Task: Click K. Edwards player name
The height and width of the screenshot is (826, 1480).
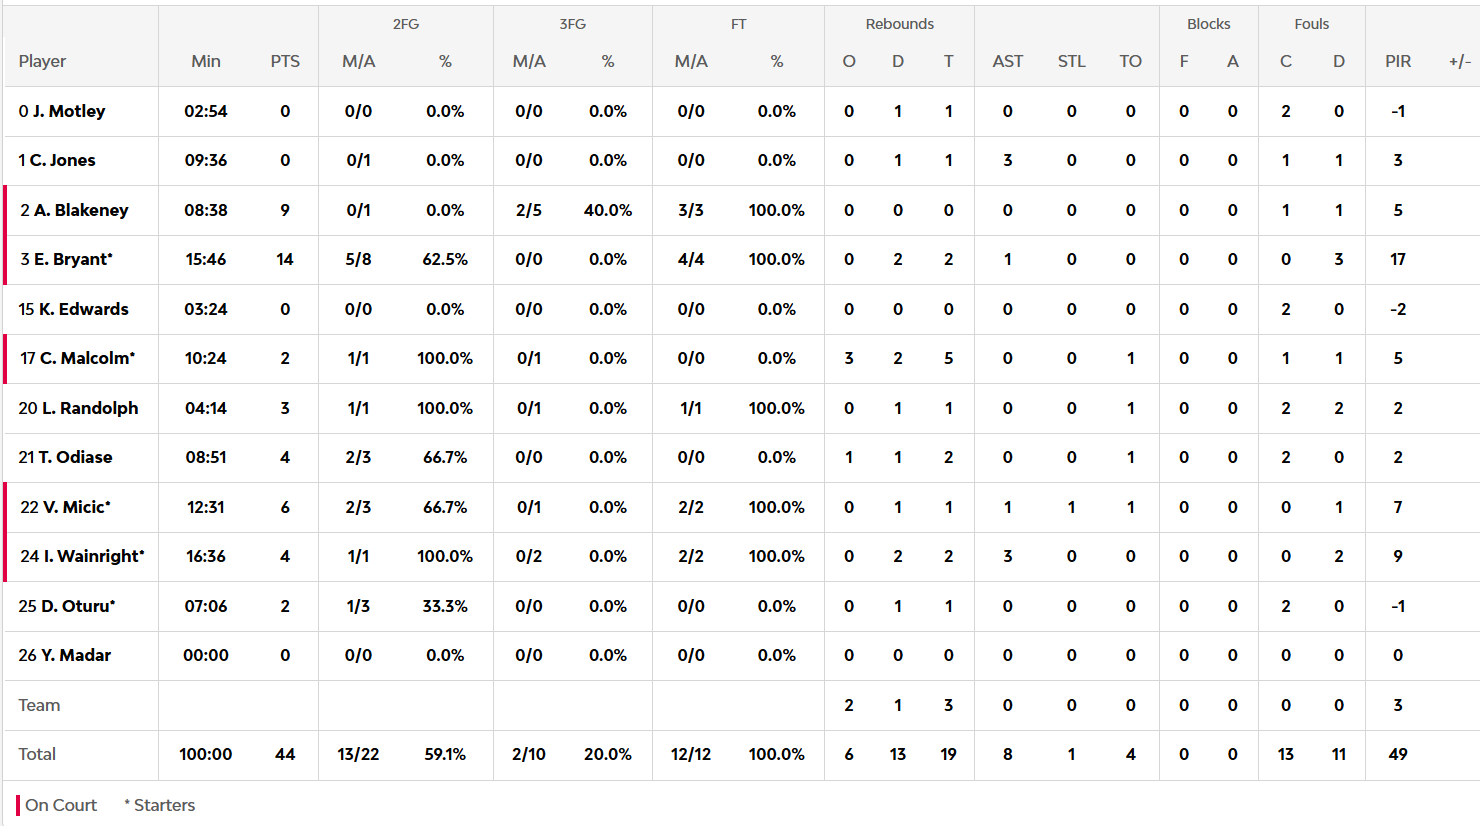Action: pyautogui.click(x=83, y=309)
